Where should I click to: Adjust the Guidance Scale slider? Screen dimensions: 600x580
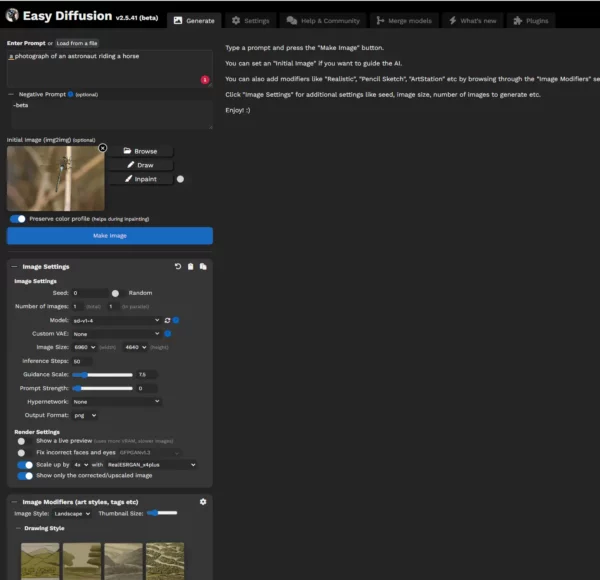pyautogui.click(x=102, y=375)
